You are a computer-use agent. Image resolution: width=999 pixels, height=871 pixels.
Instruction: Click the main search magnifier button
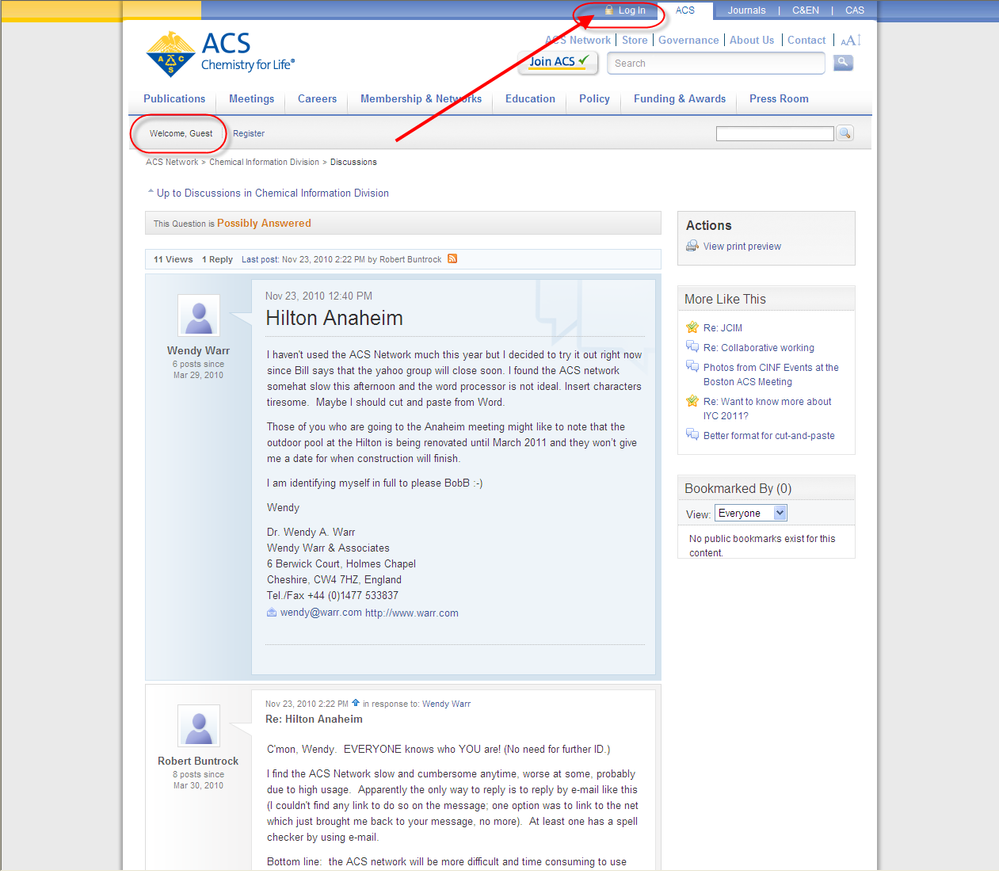click(x=843, y=63)
